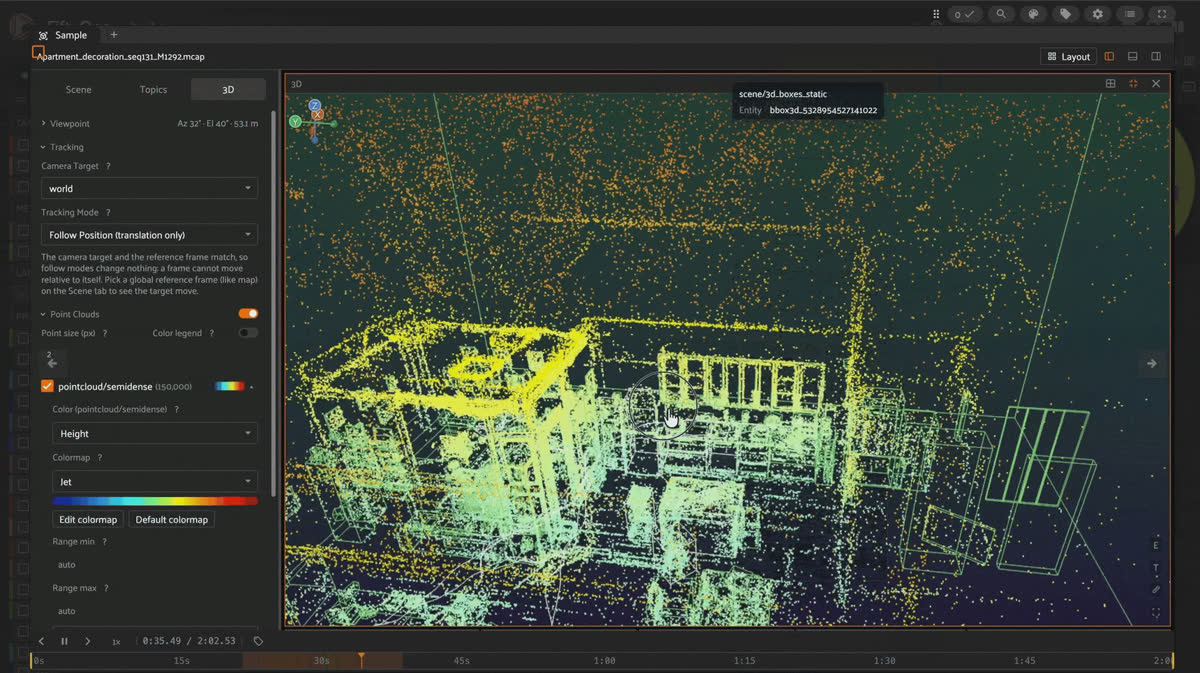Click the Edit colormap button

(x=88, y=520)
